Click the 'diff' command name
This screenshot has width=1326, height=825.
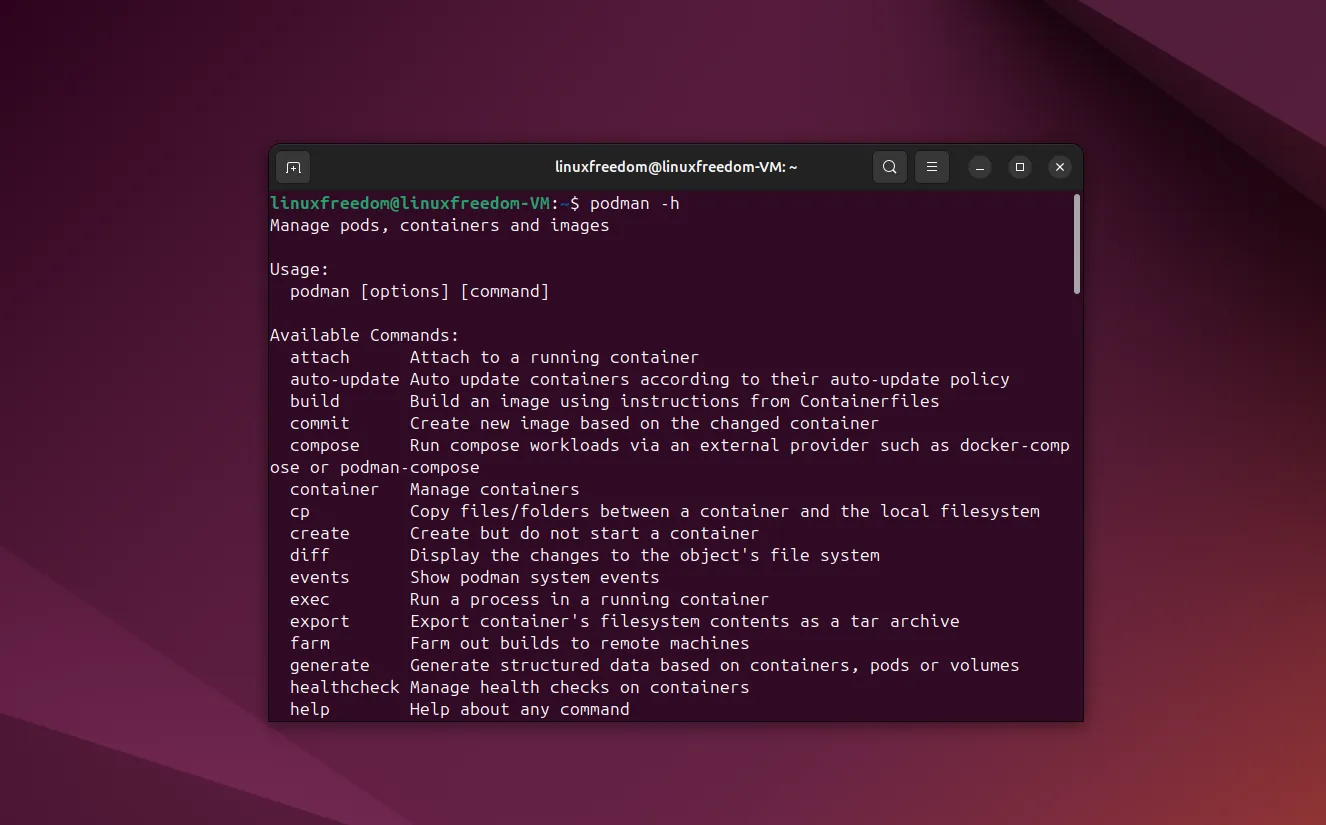coord(310,555)
